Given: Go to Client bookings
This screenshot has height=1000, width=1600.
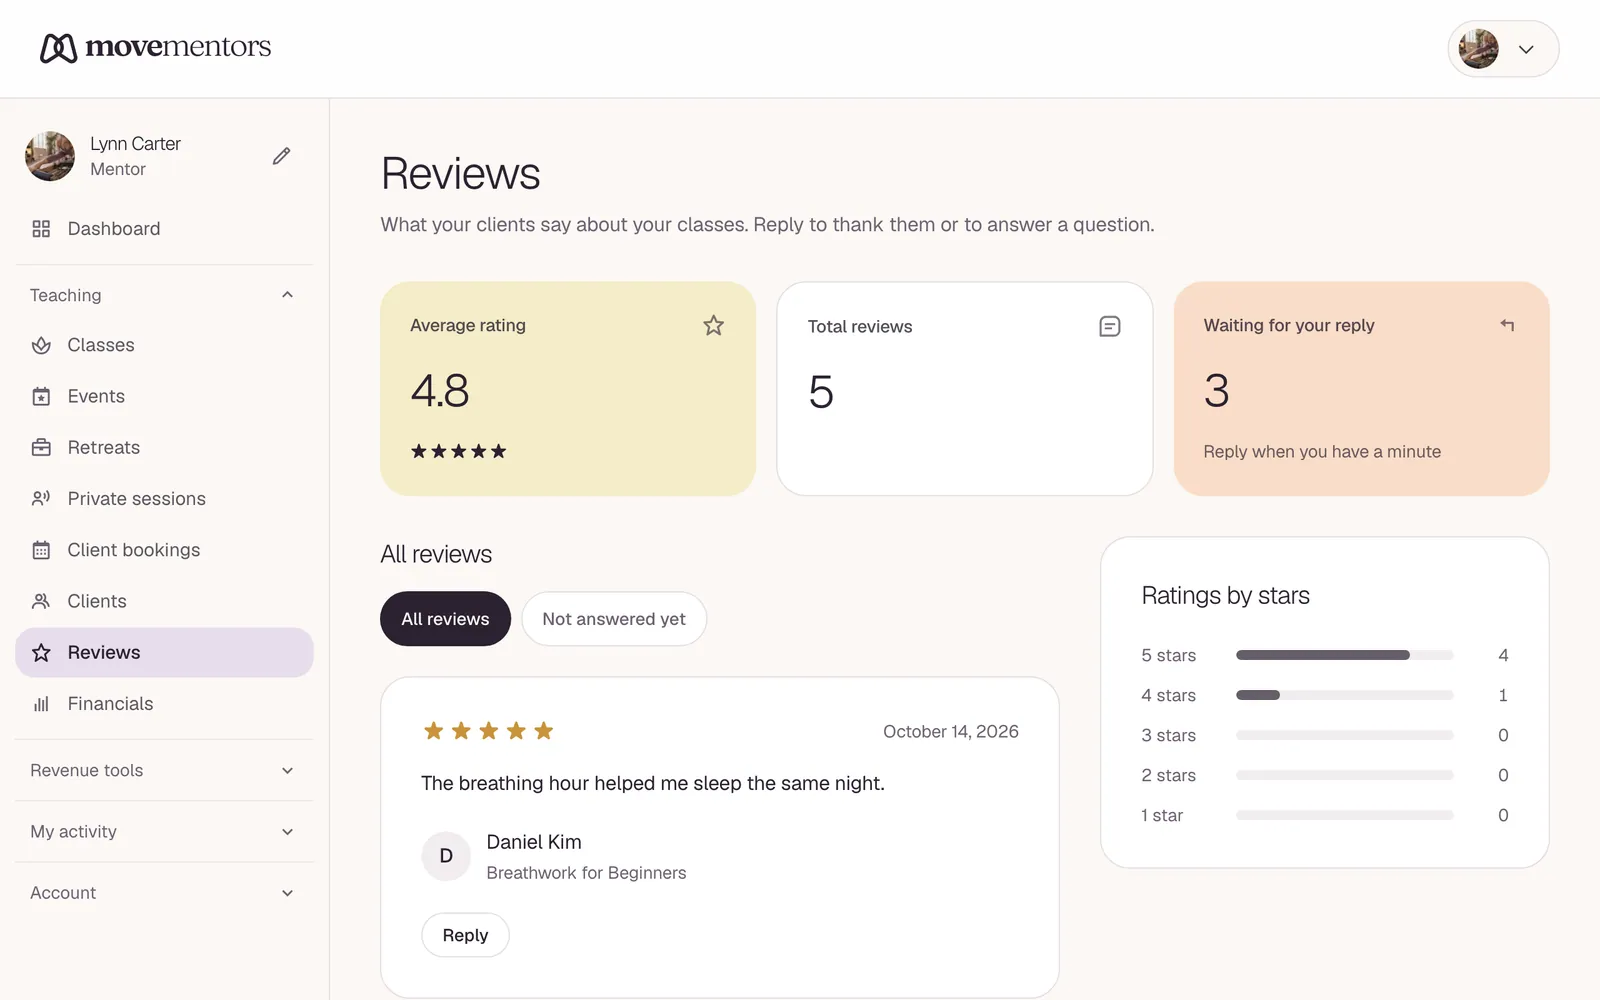Looking at the screenshot, I should pos(164,550).
